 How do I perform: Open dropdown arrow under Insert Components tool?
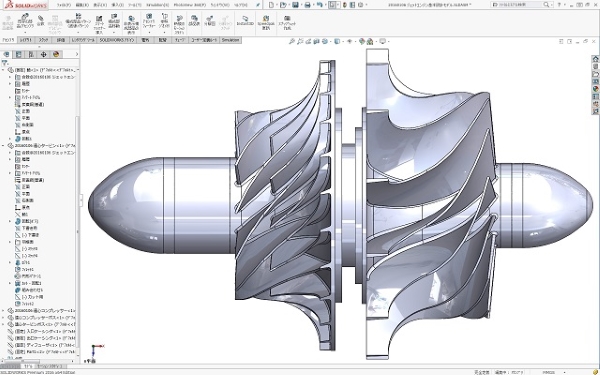pyautogui.click(x=25, y=33)
